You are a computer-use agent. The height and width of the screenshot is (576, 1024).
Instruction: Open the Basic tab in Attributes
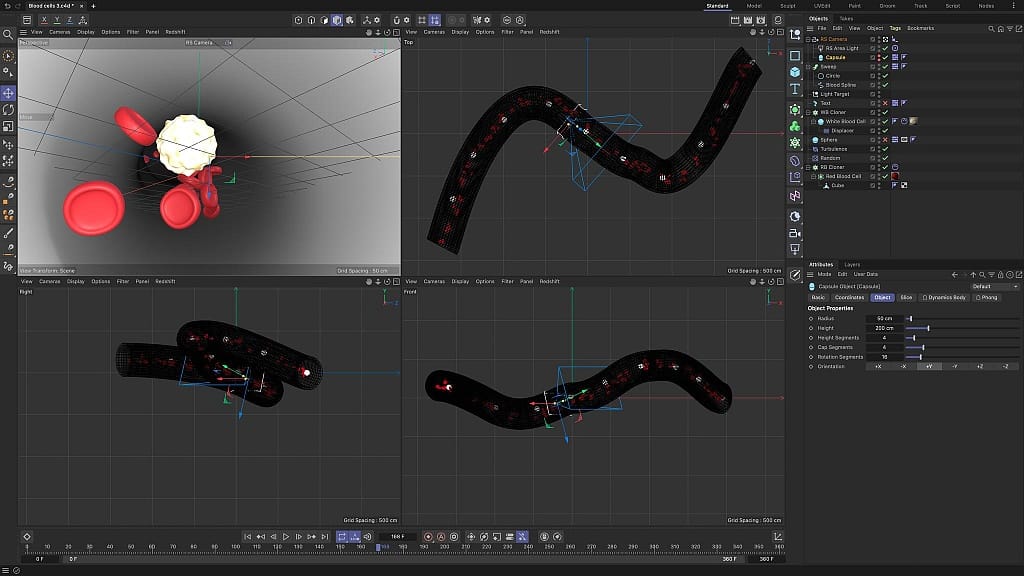click(818, 298)
